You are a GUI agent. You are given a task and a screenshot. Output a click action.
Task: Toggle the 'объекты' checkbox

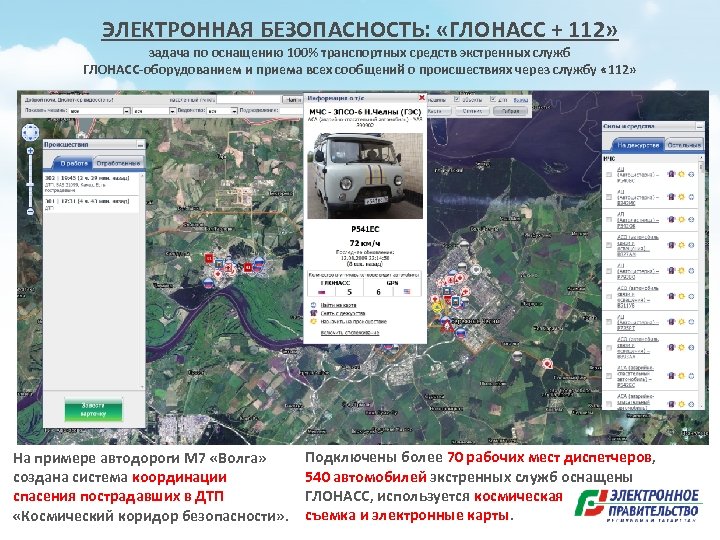click(x=456, y=99)
